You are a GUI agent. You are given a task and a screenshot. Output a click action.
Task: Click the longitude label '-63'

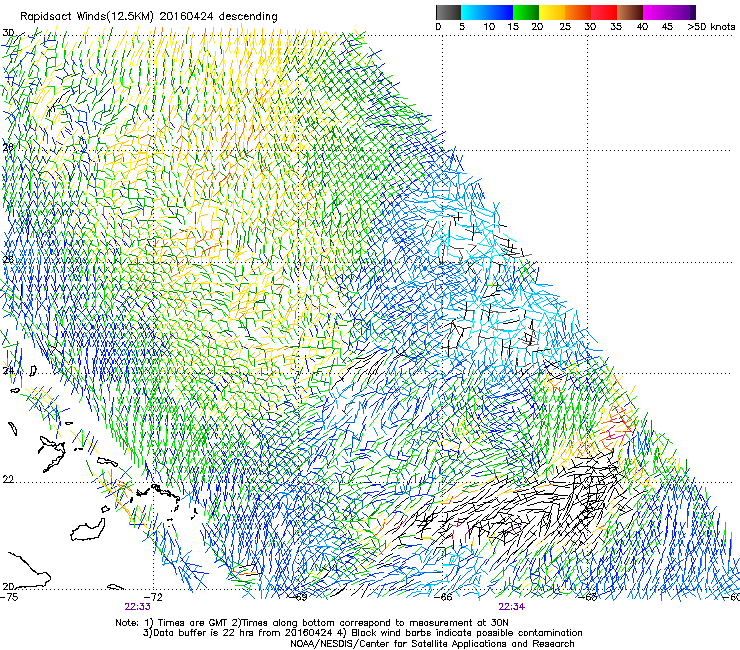[588, 597]
